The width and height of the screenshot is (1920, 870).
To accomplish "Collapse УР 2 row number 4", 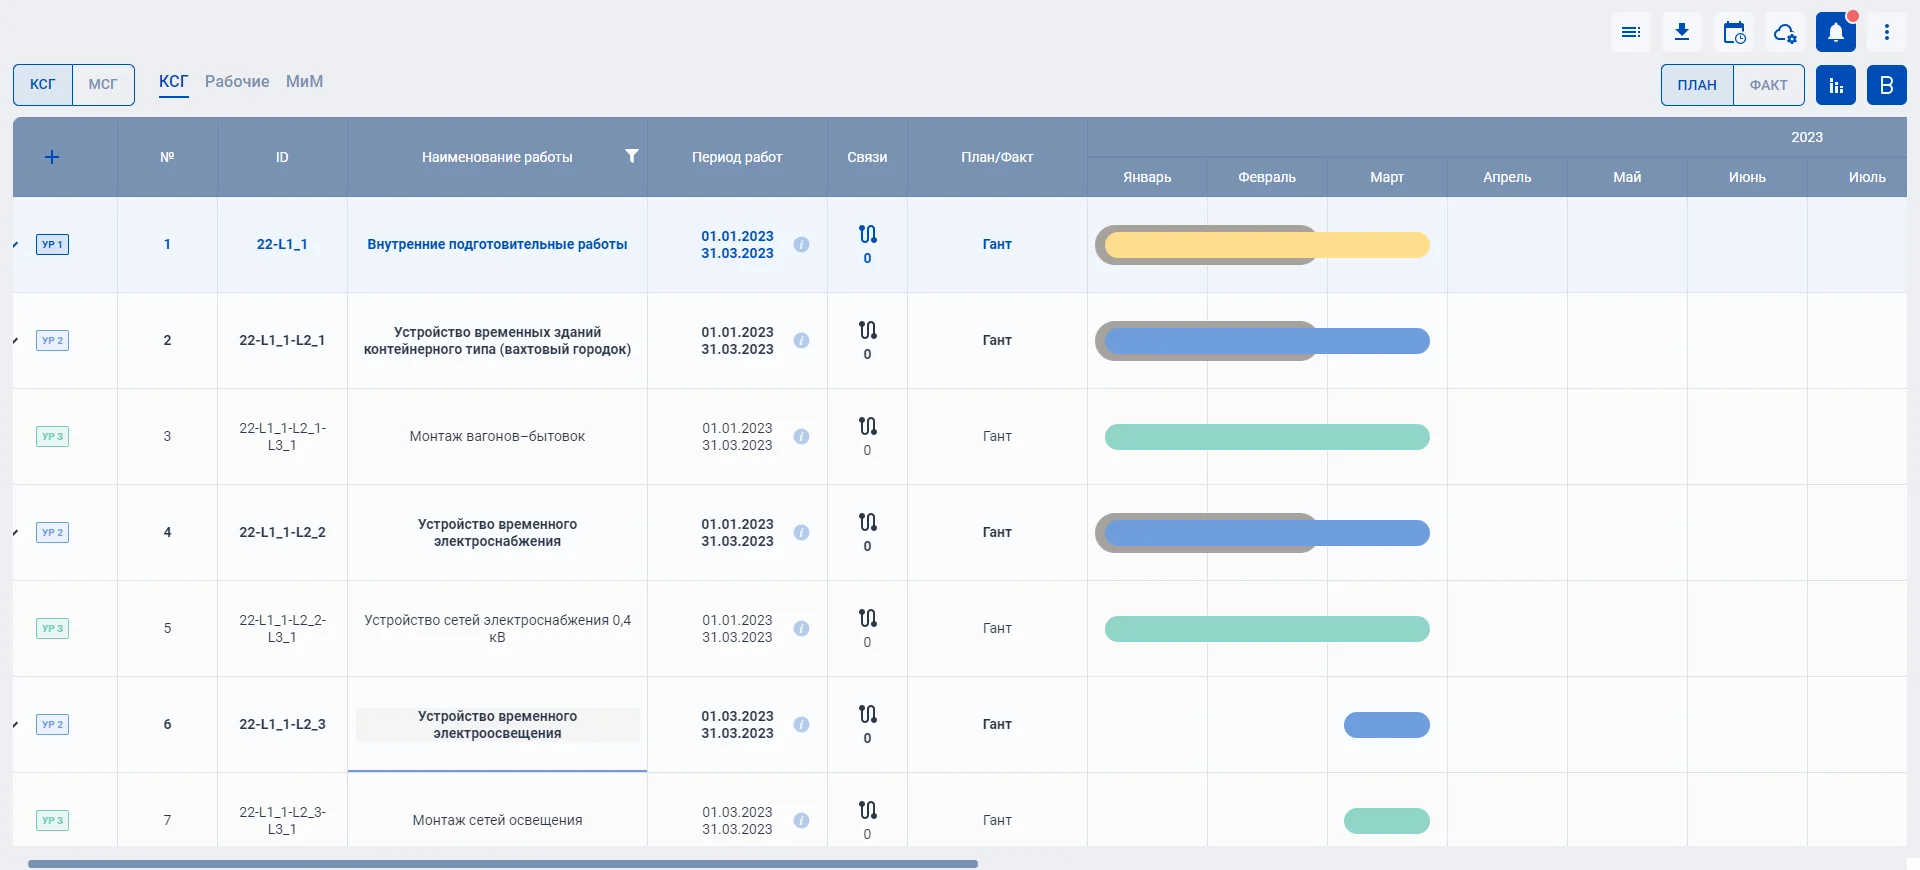I will tap(16, 533).
